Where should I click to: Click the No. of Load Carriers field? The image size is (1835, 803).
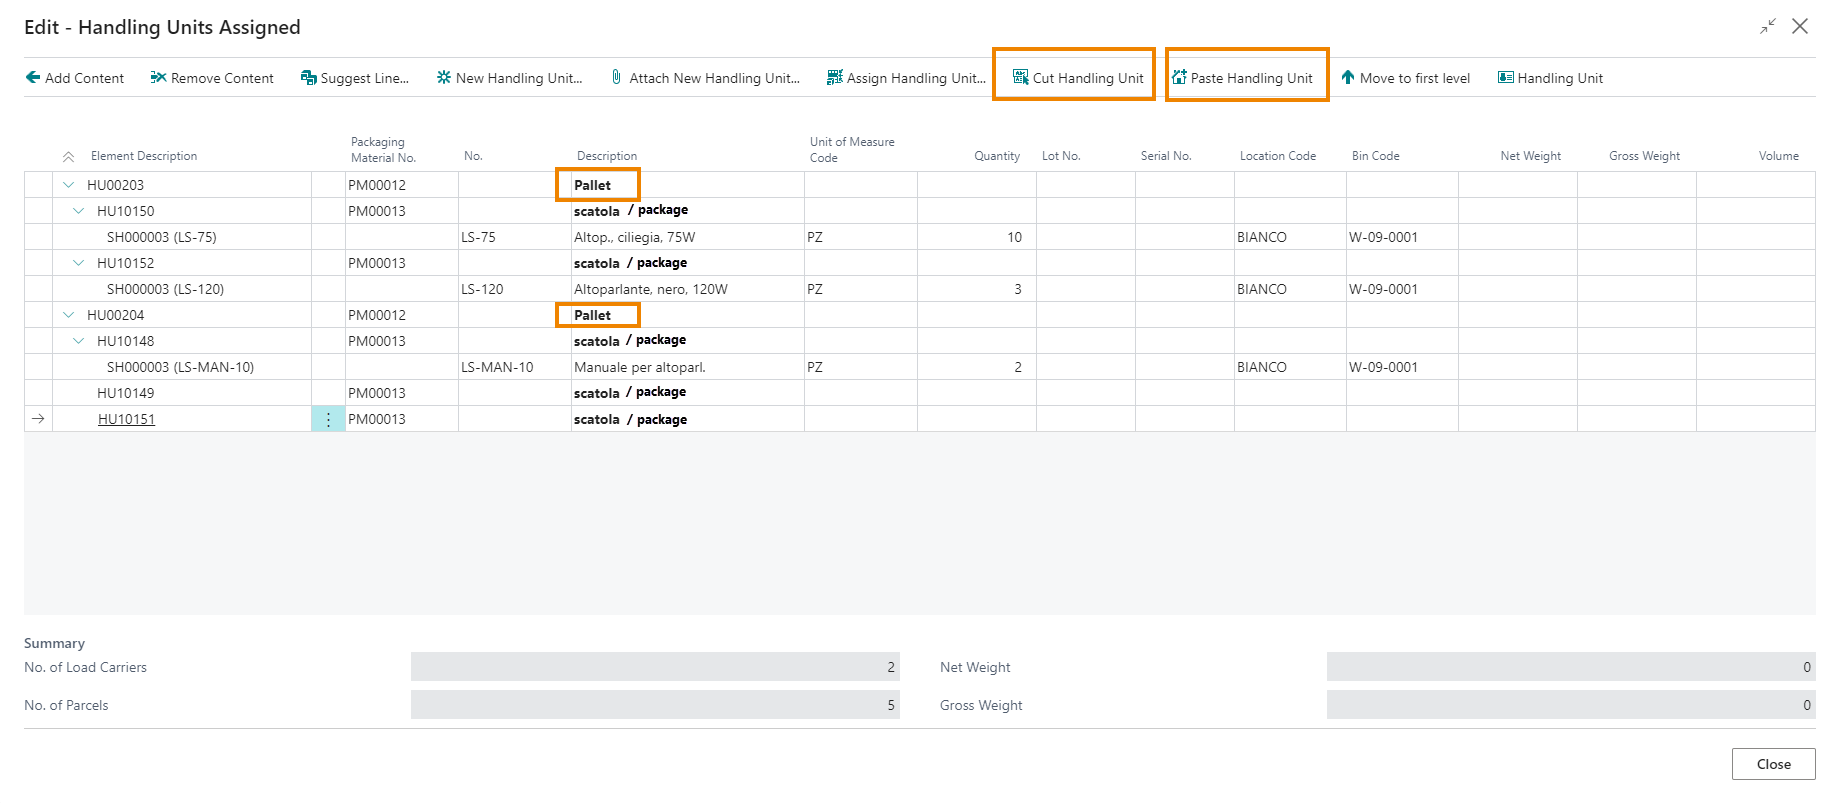pyautogui.click(x=655, y=667)
